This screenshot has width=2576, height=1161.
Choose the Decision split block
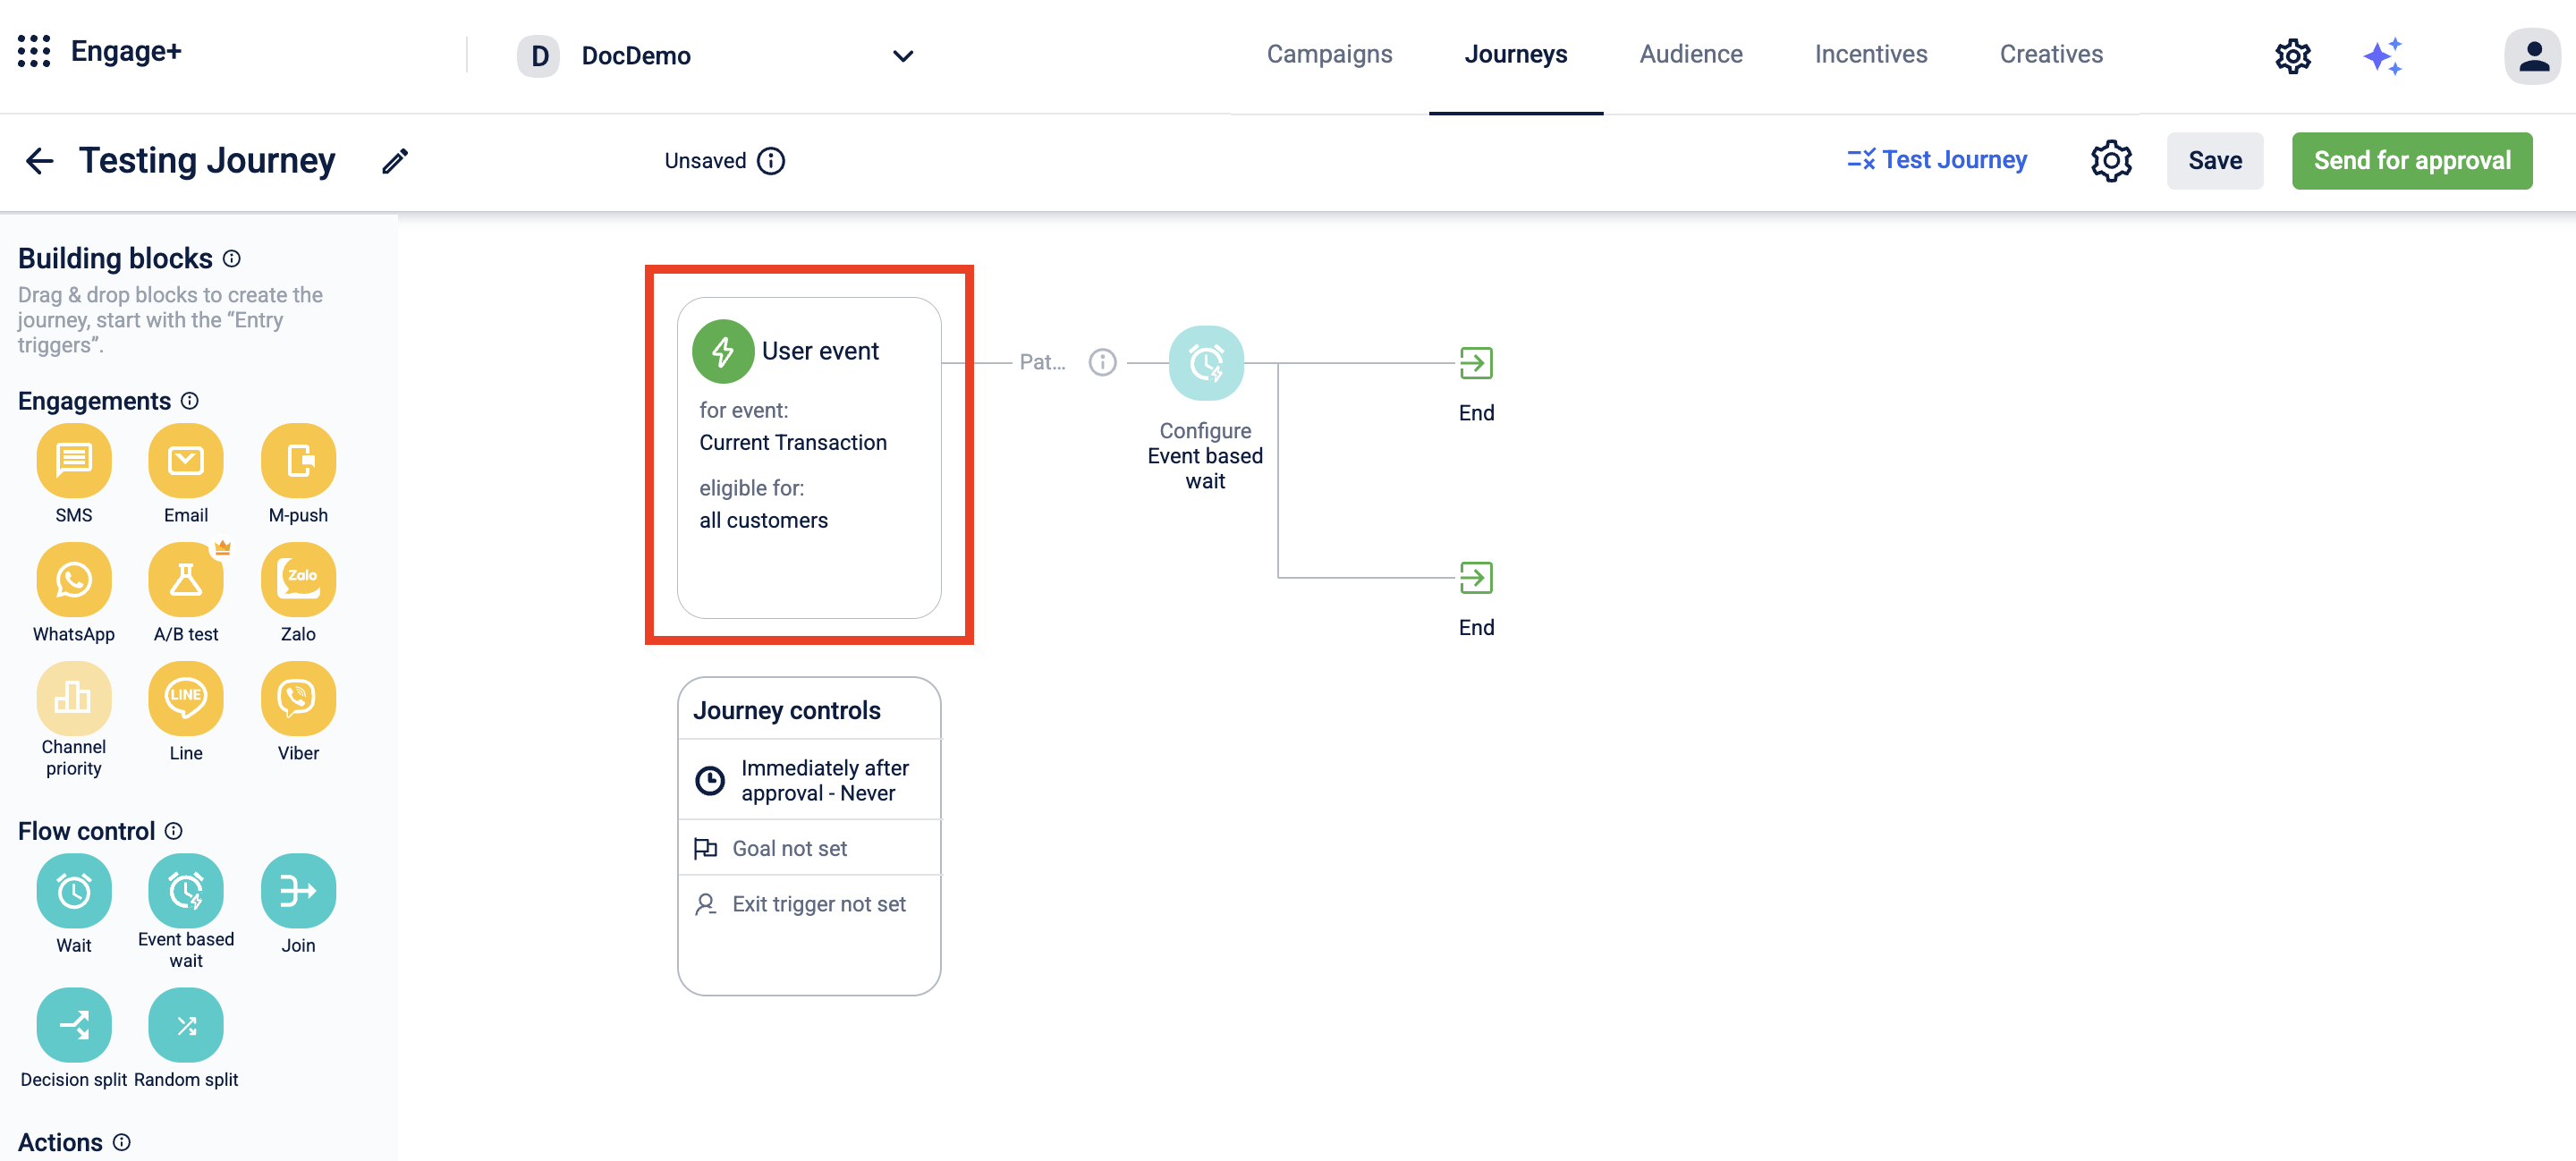pyautogui.click(x=73, y=1025)
